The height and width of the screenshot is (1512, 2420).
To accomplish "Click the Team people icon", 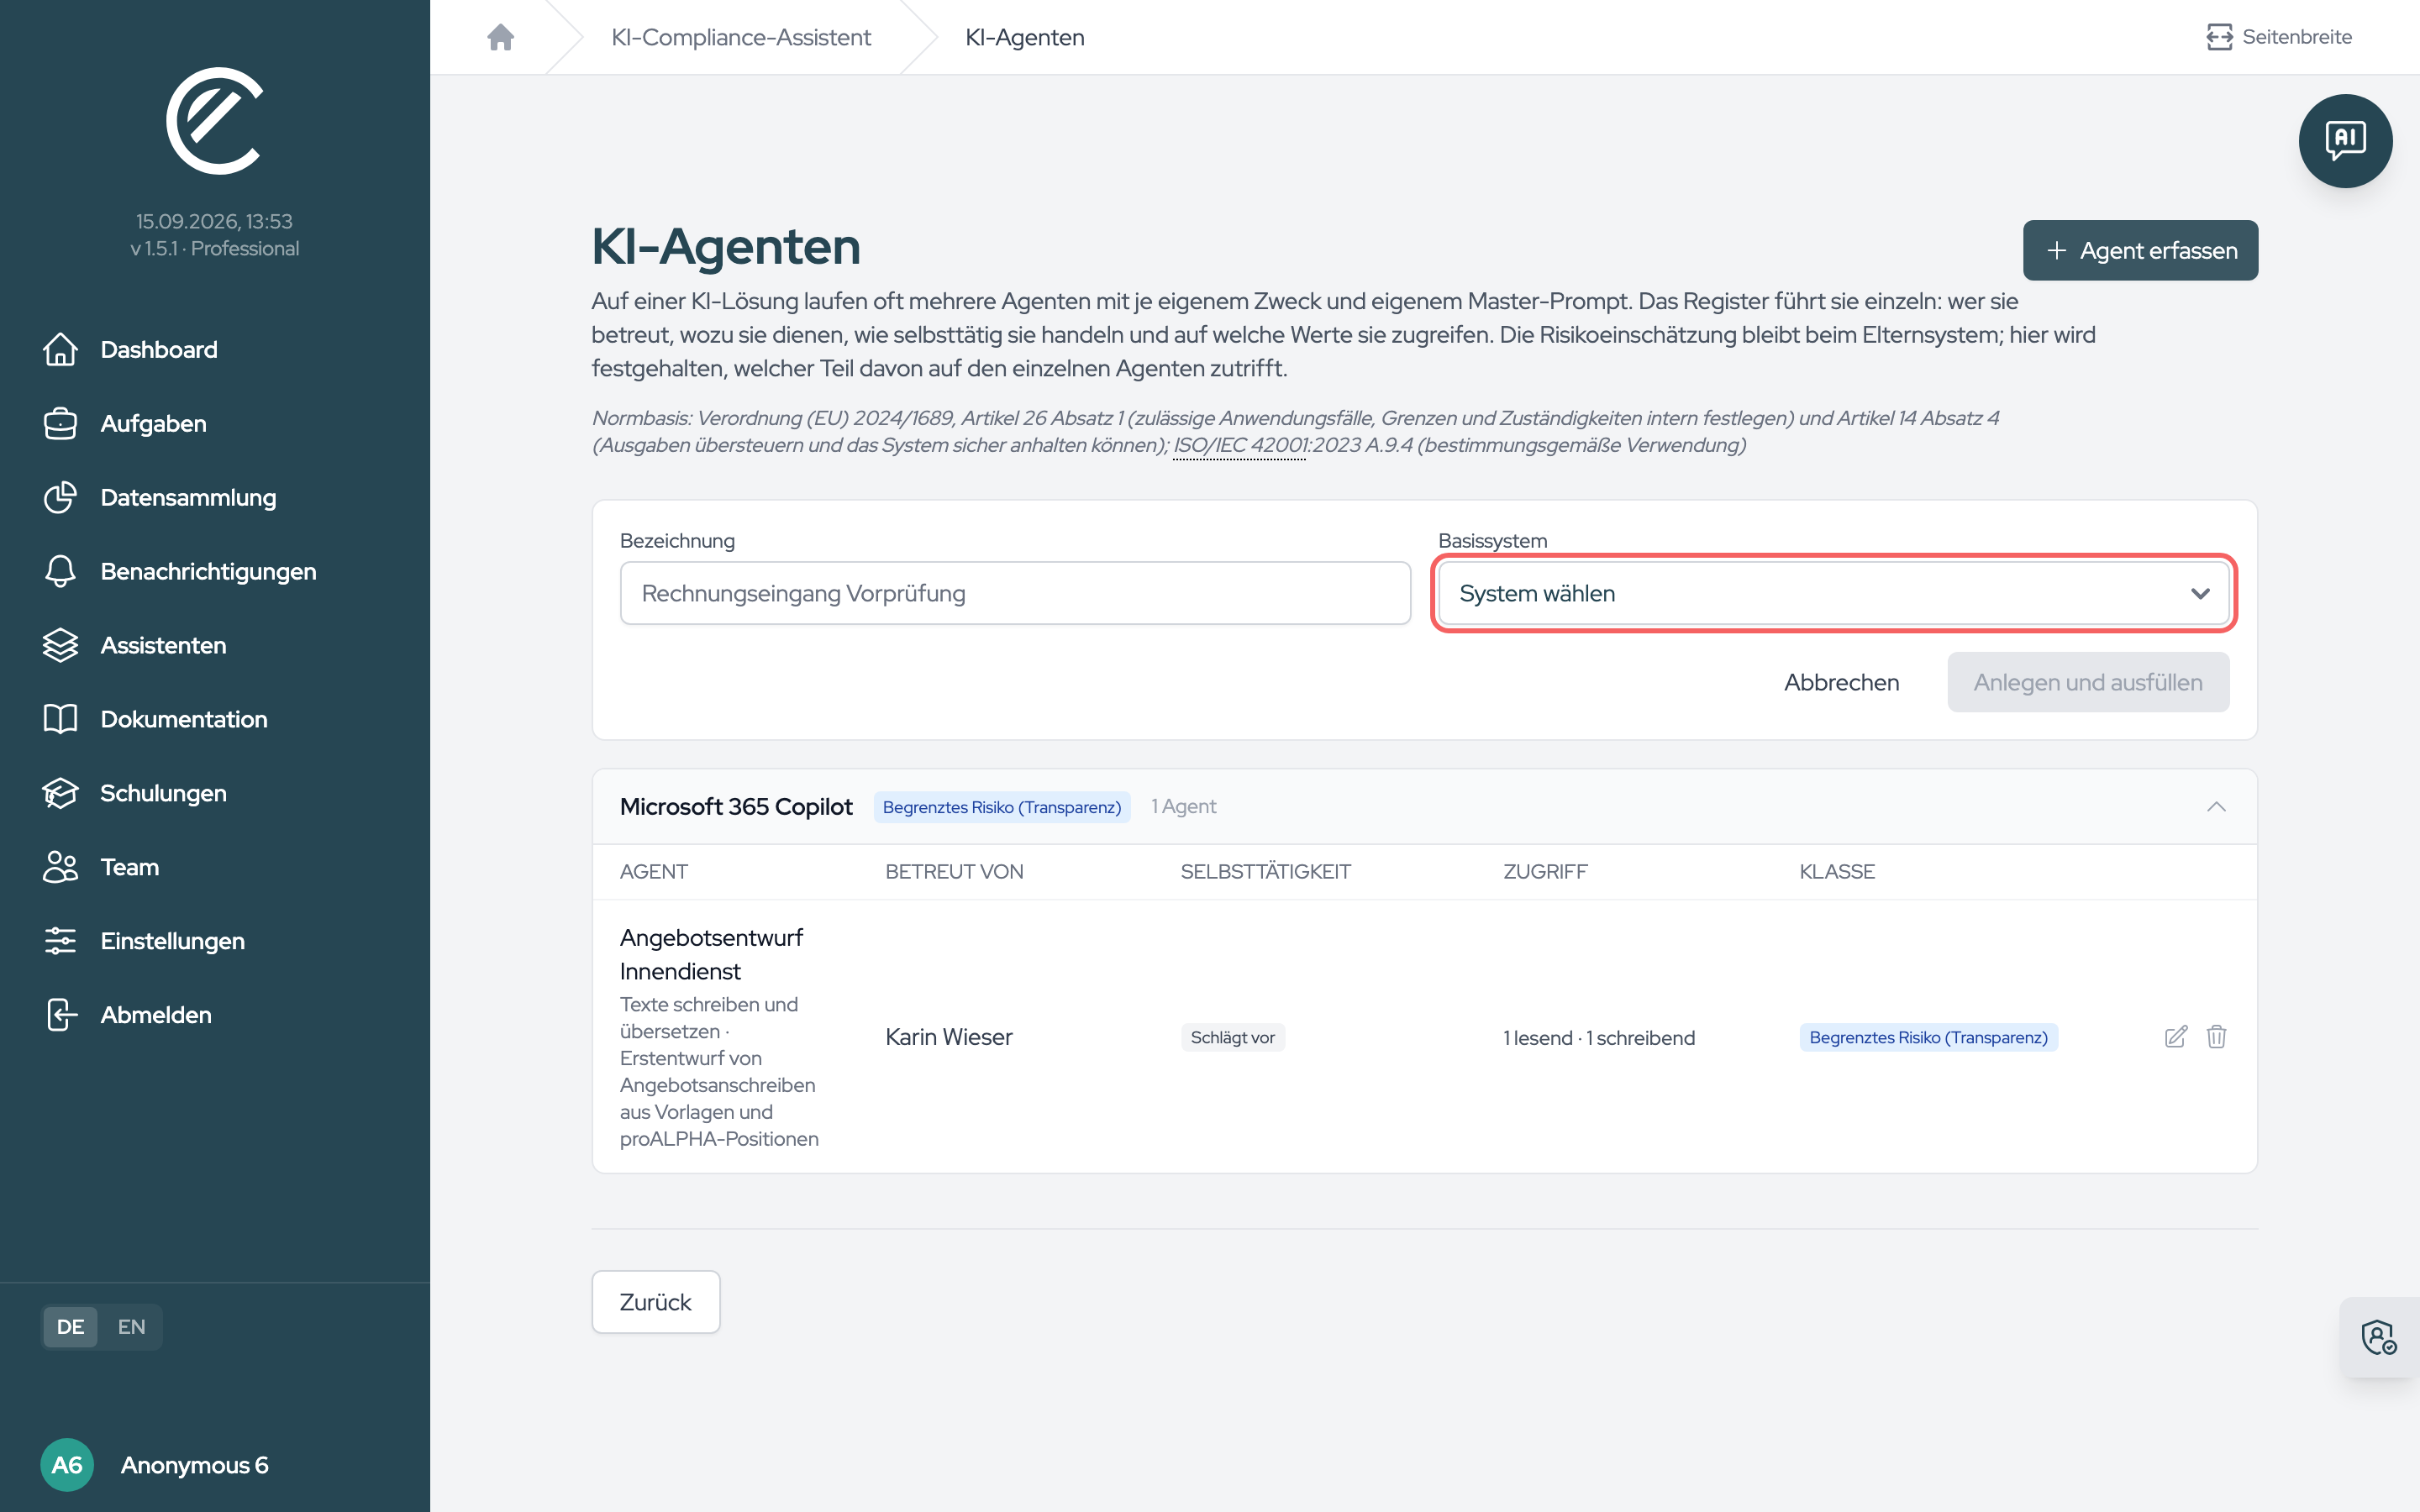I will click(x=60, y=867).
